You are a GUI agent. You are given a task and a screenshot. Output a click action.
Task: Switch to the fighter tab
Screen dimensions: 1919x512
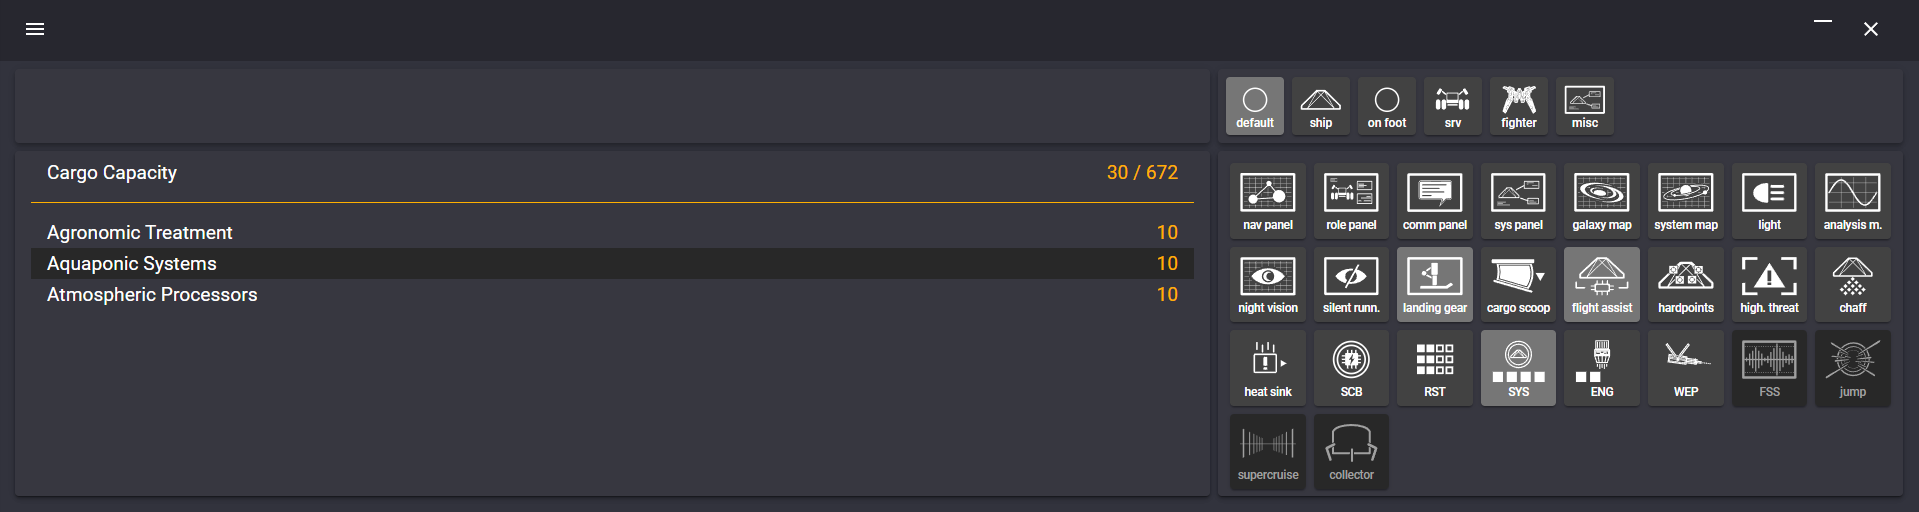pos(1518,106)
